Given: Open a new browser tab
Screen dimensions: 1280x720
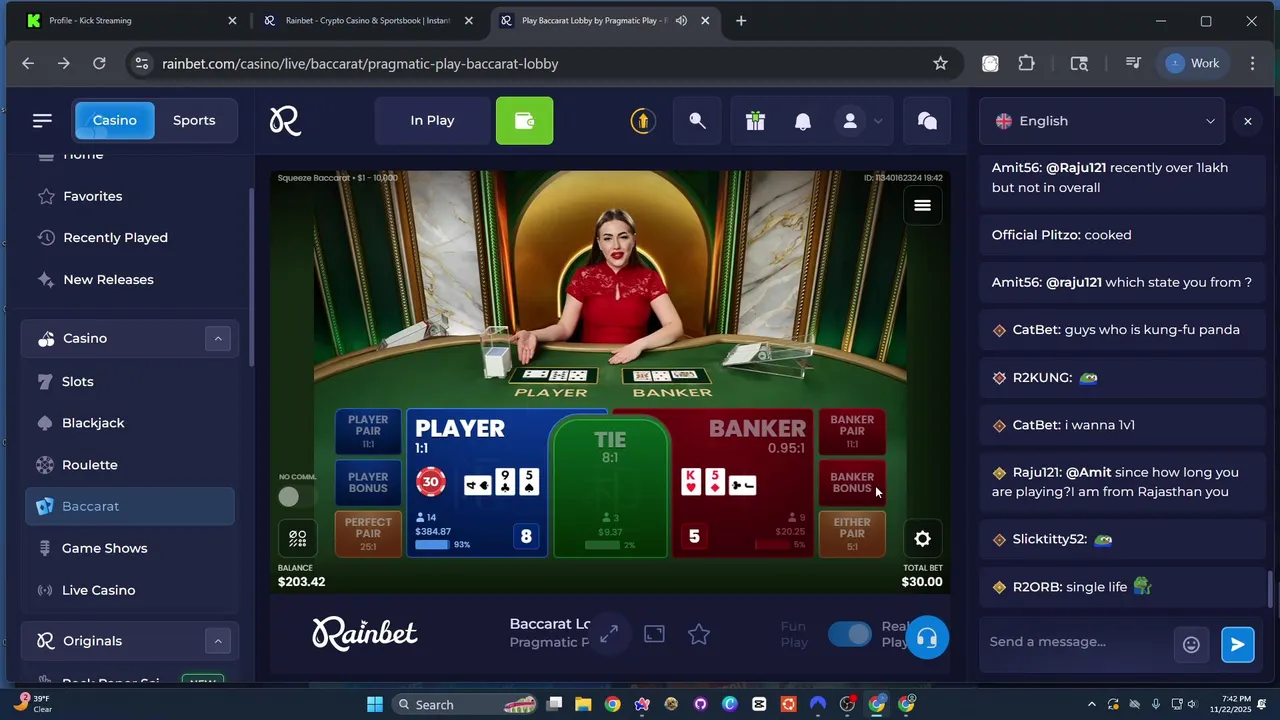Looking at the screenshot, I should (x=741, y=20).
